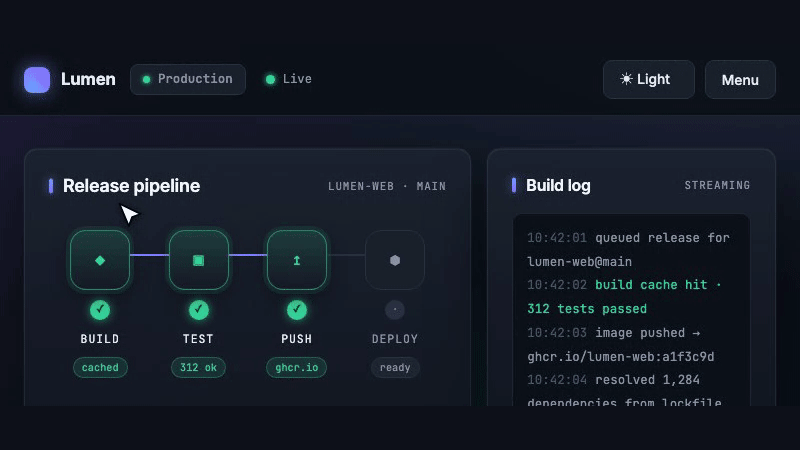The image size is (800, 450).
Task: Click the "LUMEN-WEB · MAIN" branch label
Action: 387,186
